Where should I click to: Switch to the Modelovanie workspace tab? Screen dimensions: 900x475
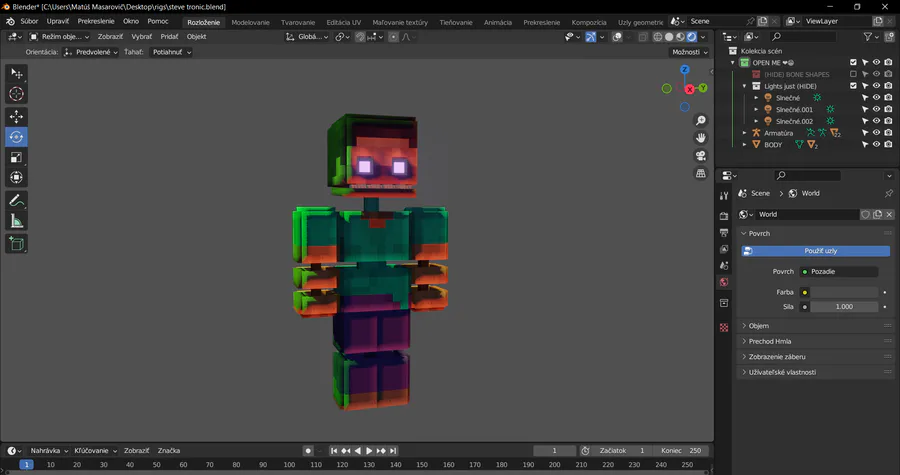250,22
